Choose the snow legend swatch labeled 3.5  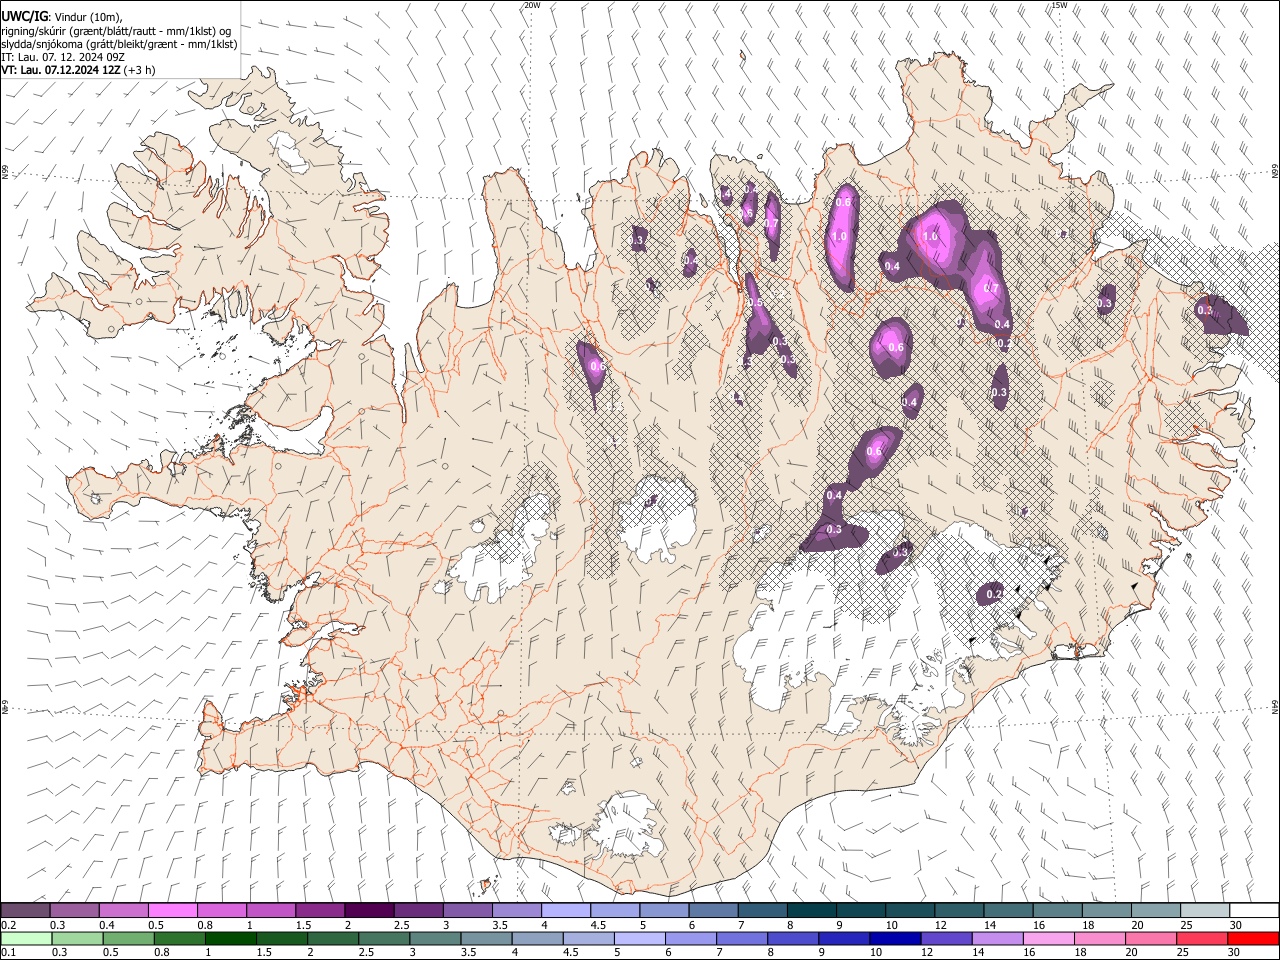click(517, 910)
